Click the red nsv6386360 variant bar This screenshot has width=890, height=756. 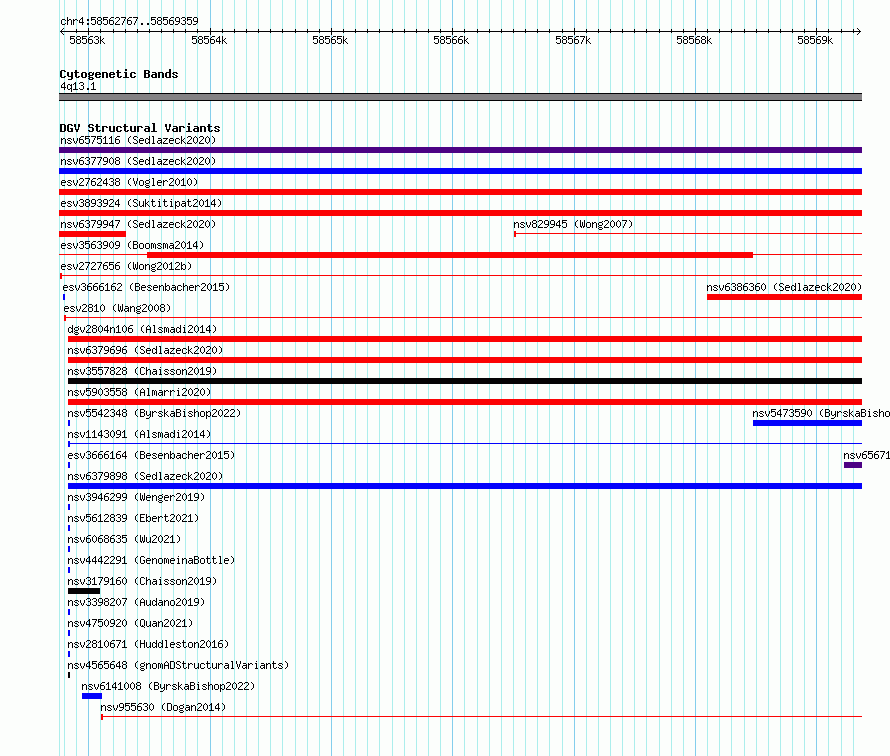tap(784, 297)
